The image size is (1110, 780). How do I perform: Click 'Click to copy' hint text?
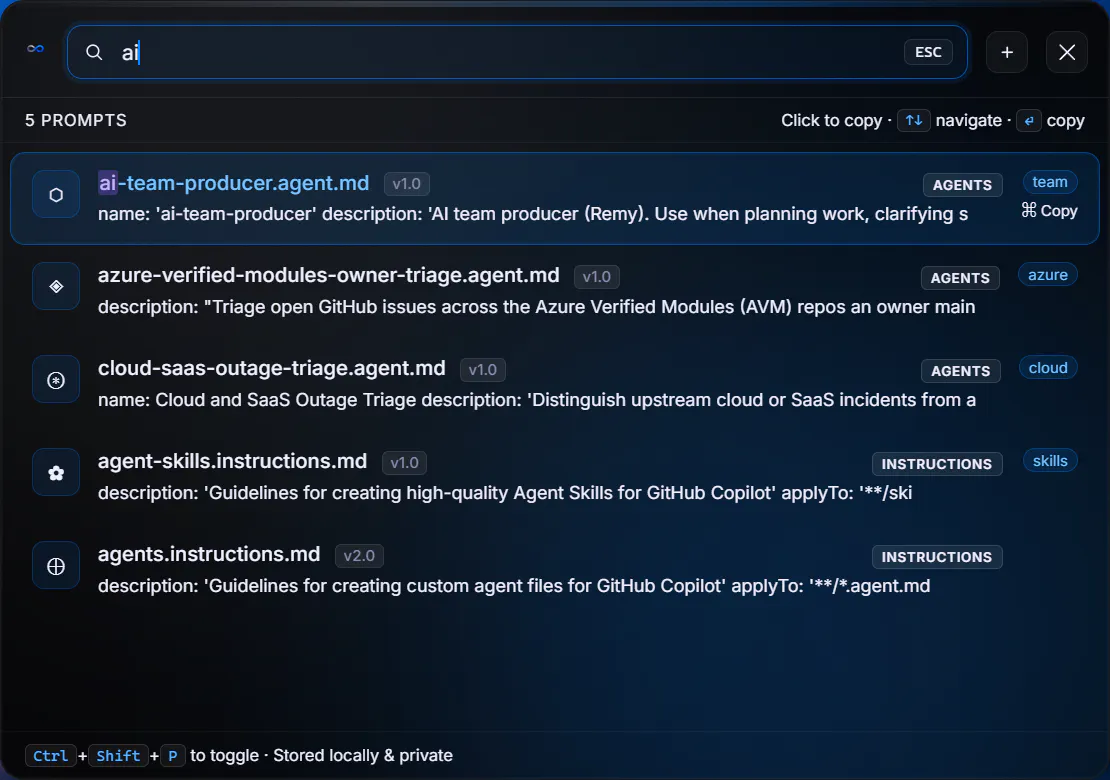(x=832, y=120)
